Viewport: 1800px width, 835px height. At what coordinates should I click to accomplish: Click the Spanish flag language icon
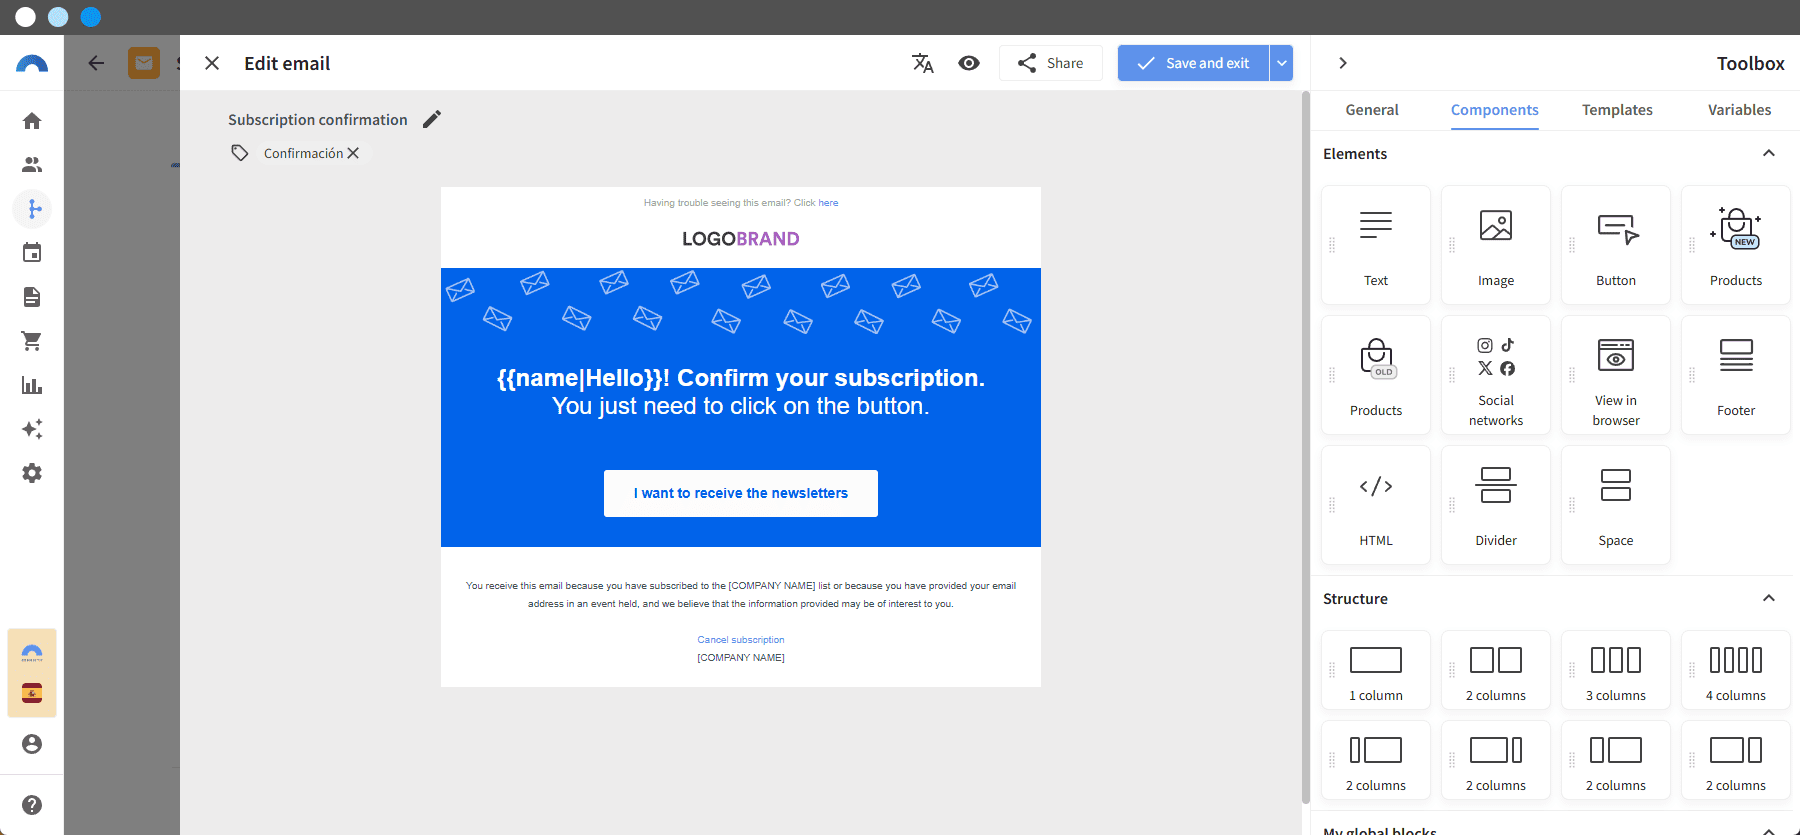point(32,693)
